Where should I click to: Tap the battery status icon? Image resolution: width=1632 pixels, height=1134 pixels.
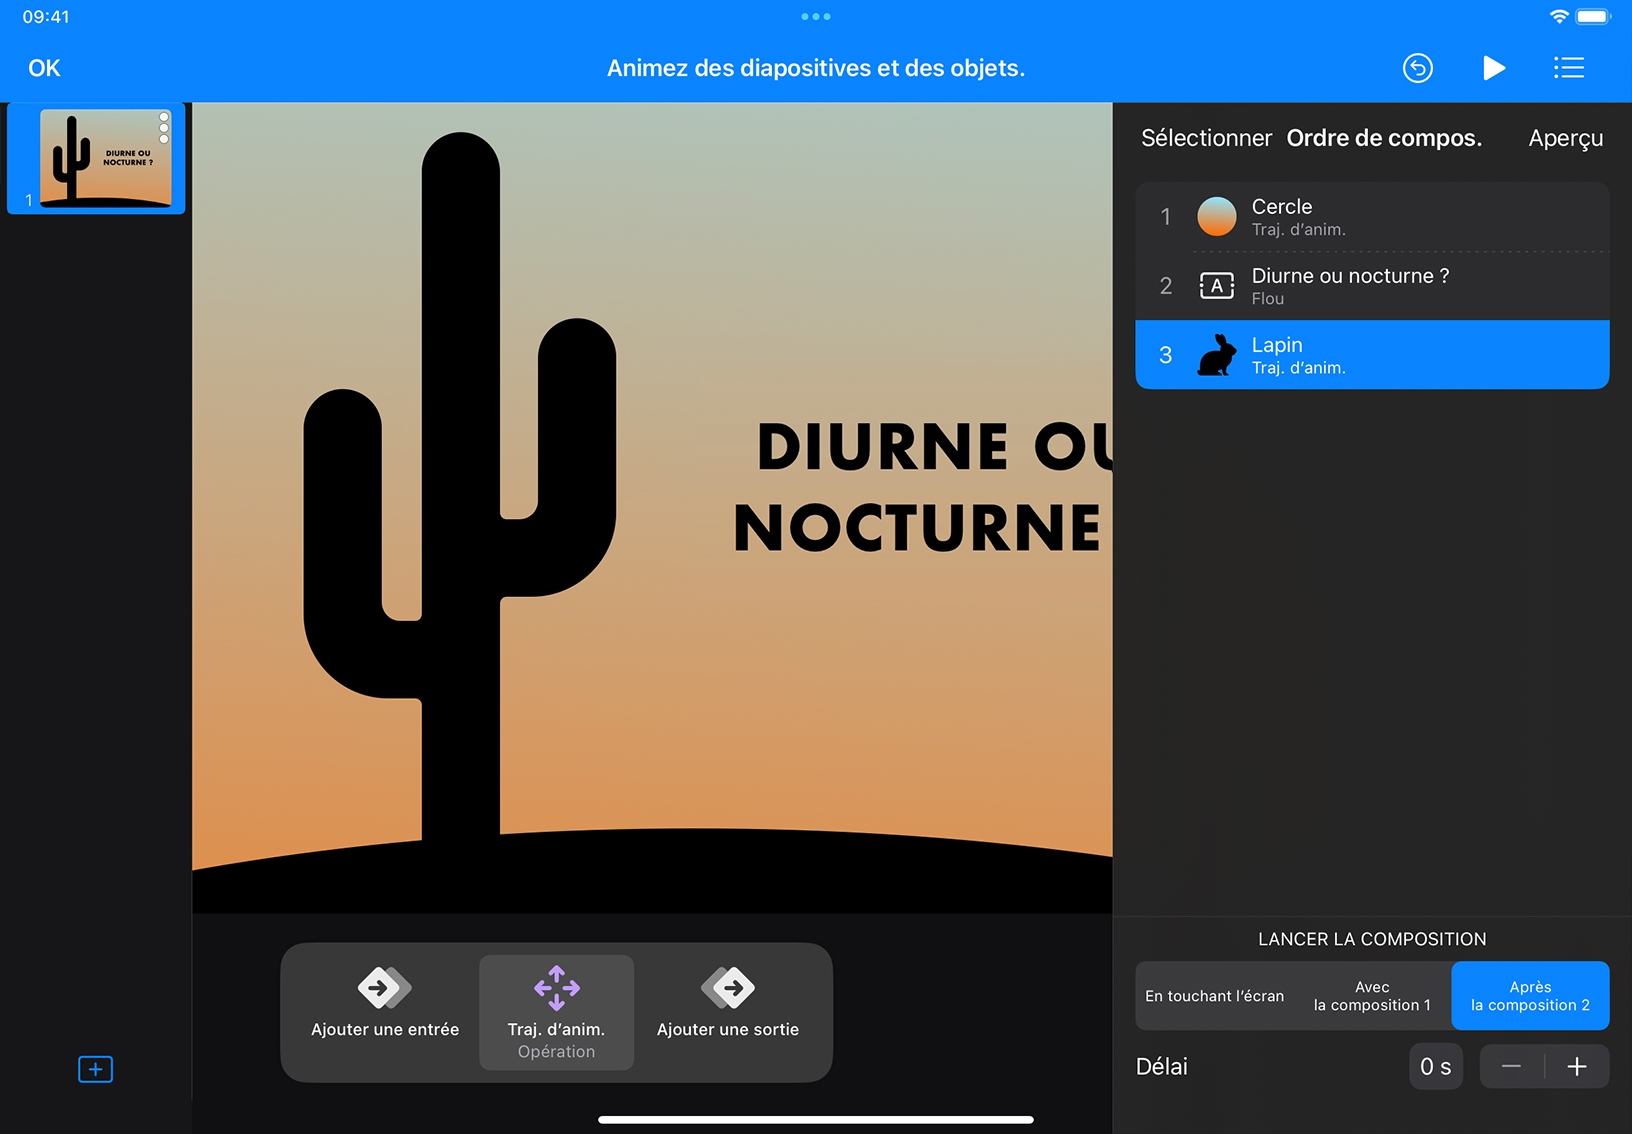[x=1593, y=17]
